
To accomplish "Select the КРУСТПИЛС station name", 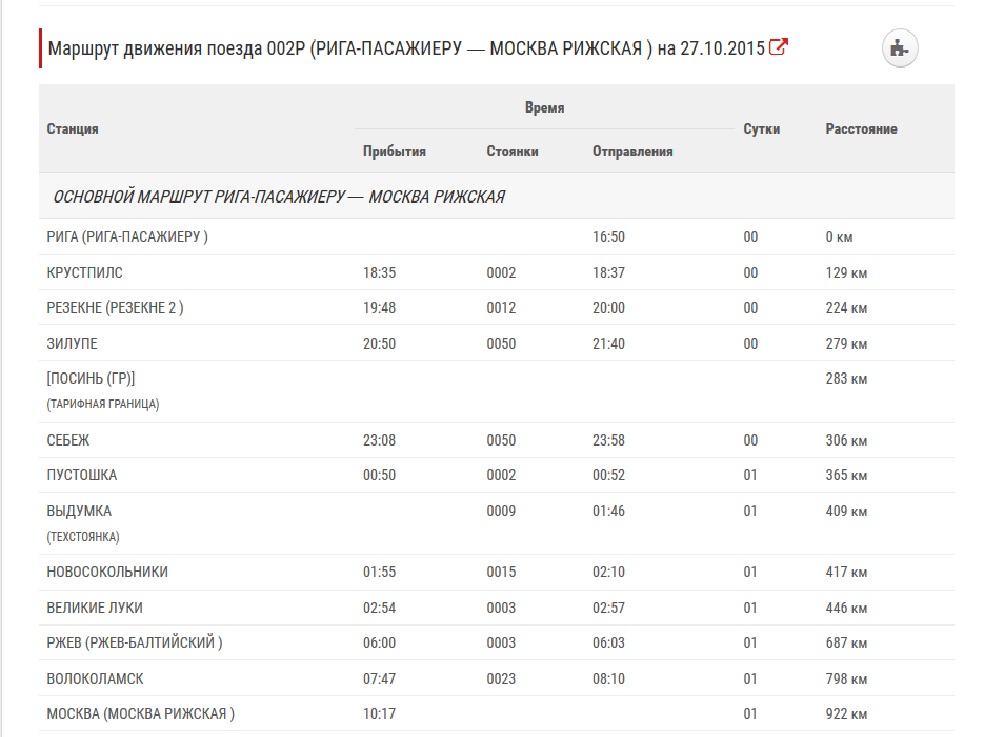I will [x=85, y=273].
